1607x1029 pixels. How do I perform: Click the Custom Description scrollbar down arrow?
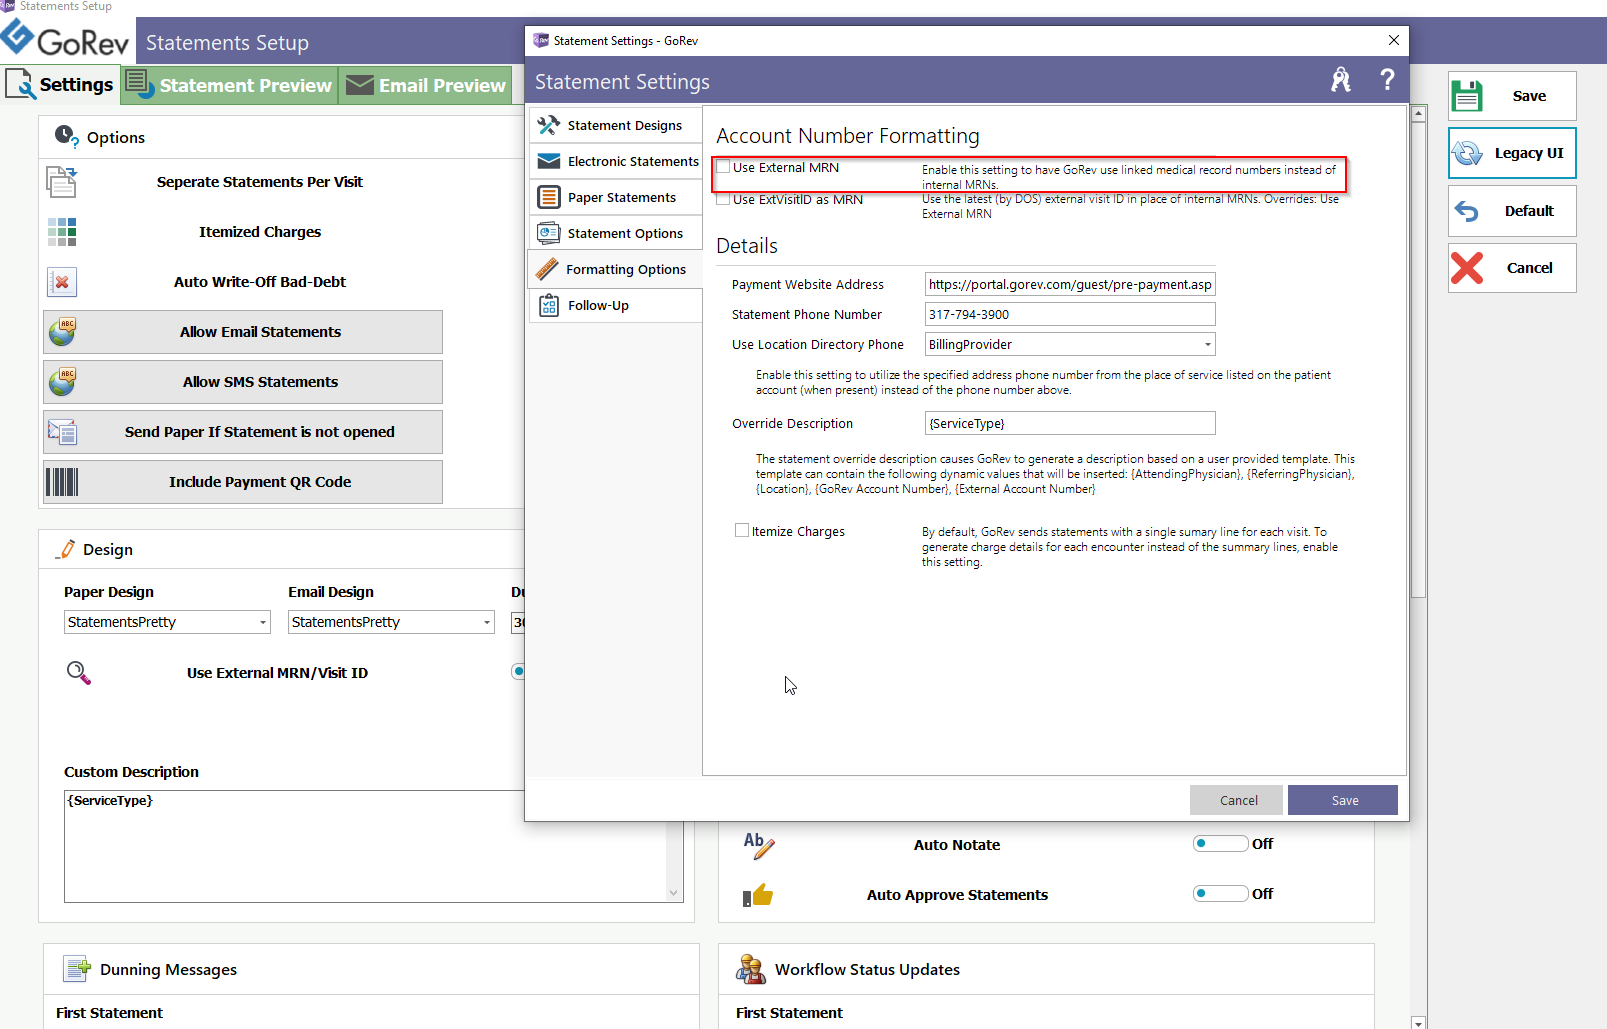click(673, 893)
